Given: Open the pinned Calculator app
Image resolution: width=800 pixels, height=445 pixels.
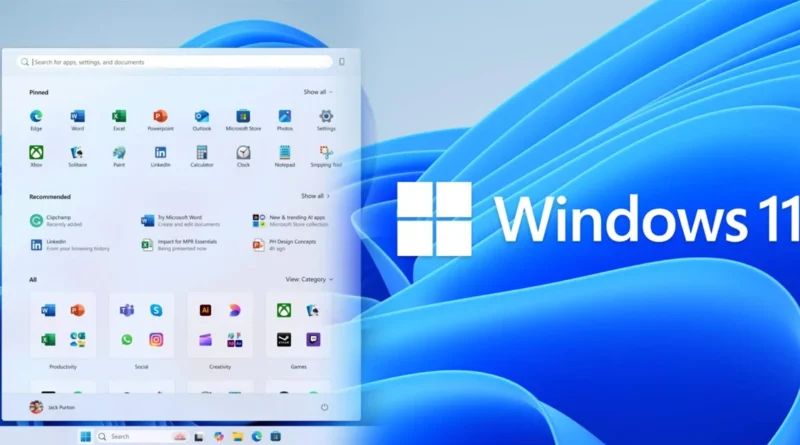Looking at the screenshot, I should [202, 156].
